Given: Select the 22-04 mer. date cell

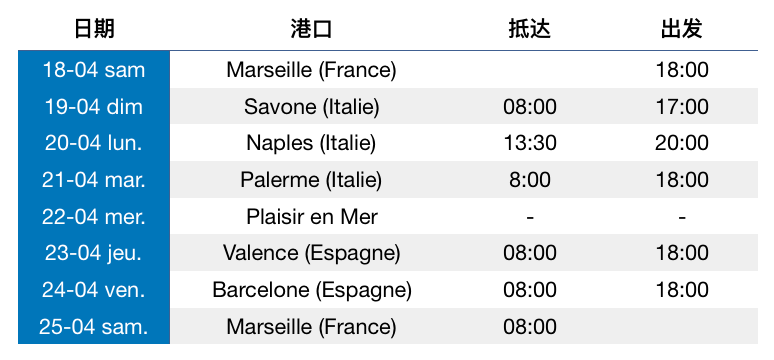Looking at the screenshot, I should coord(94,216).
